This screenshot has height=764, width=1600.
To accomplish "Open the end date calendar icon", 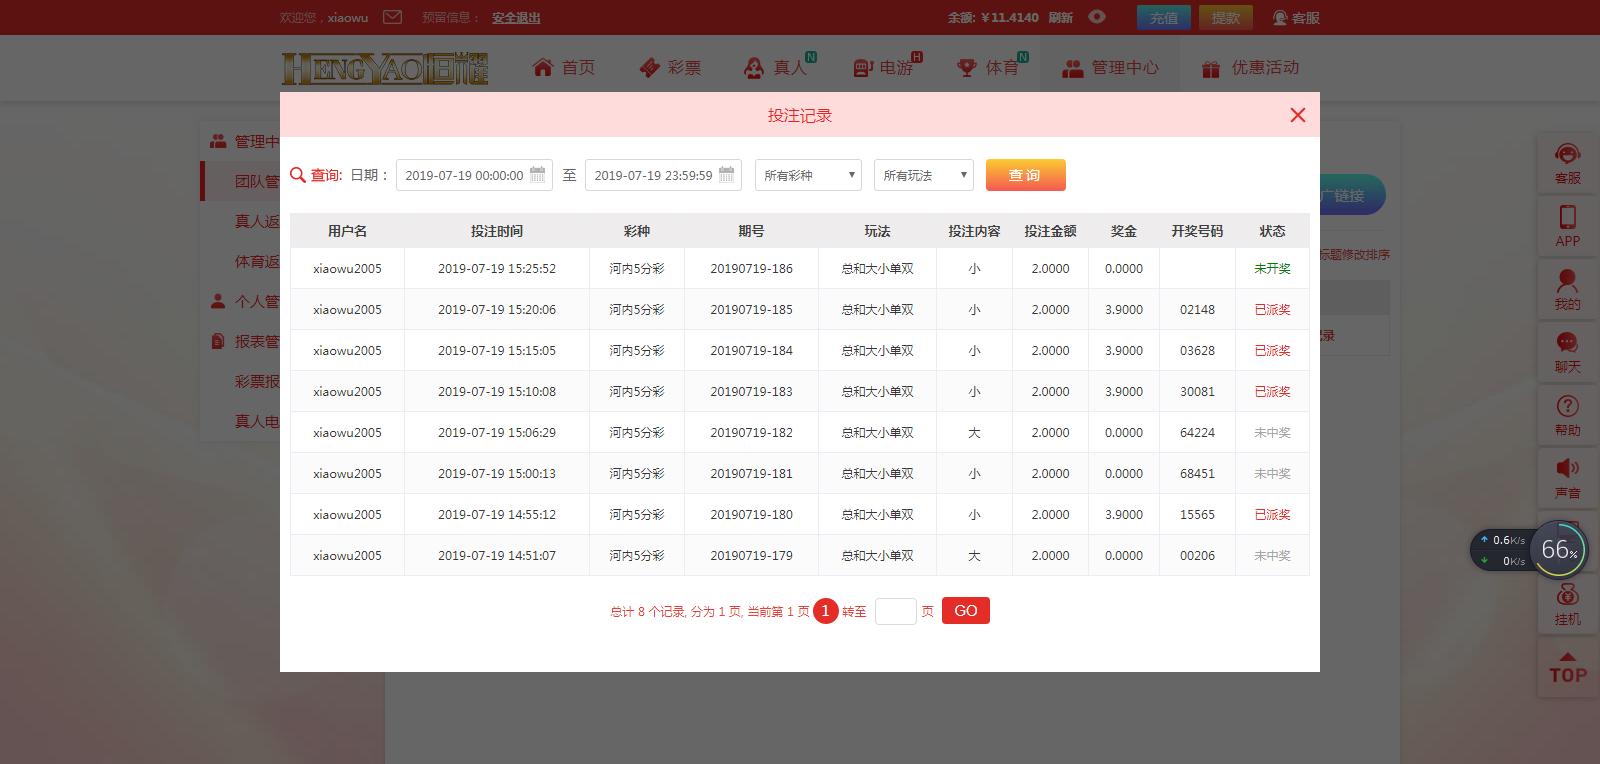I will coord(727,174).
